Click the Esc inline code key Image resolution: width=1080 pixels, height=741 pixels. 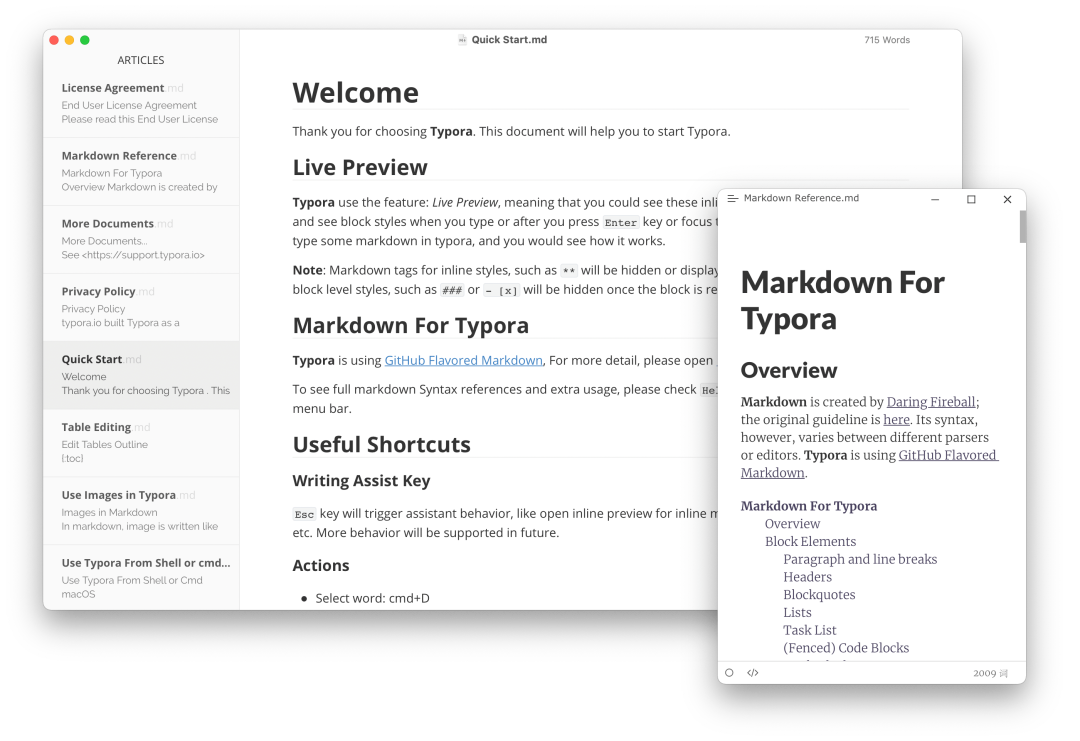point(304,514)
